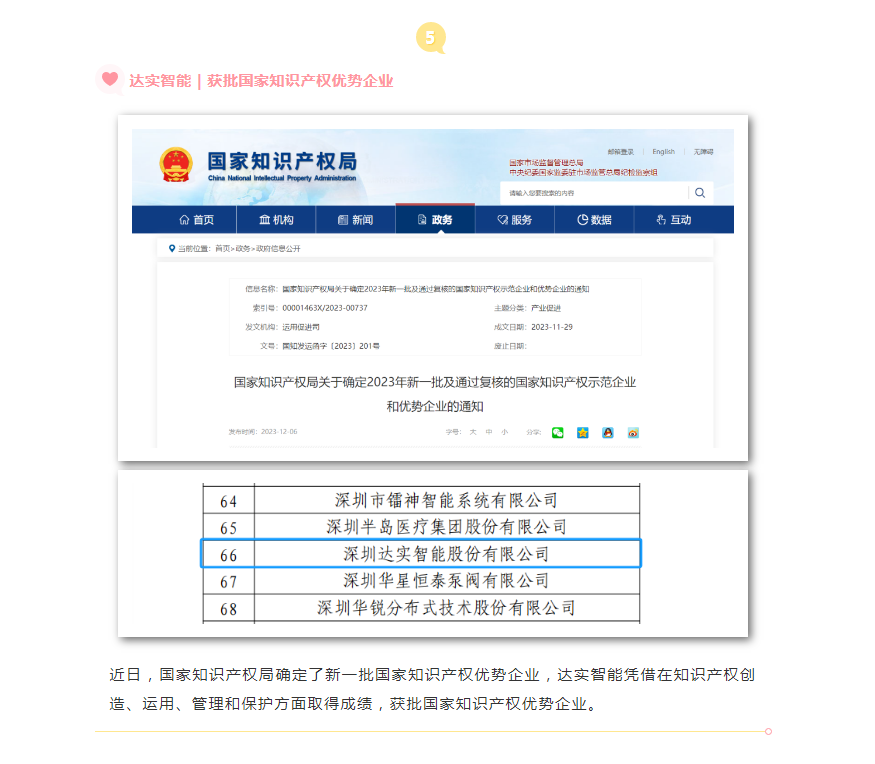Share the notice via WeChat icon
The height and width of the screenshot is (764, 875).
(557, 433)
